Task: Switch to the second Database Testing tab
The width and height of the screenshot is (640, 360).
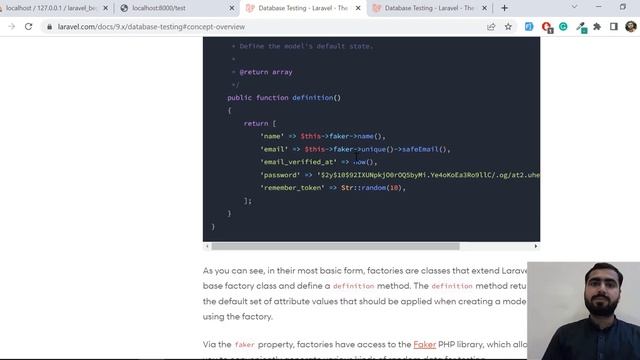Action: coord(429,8)
